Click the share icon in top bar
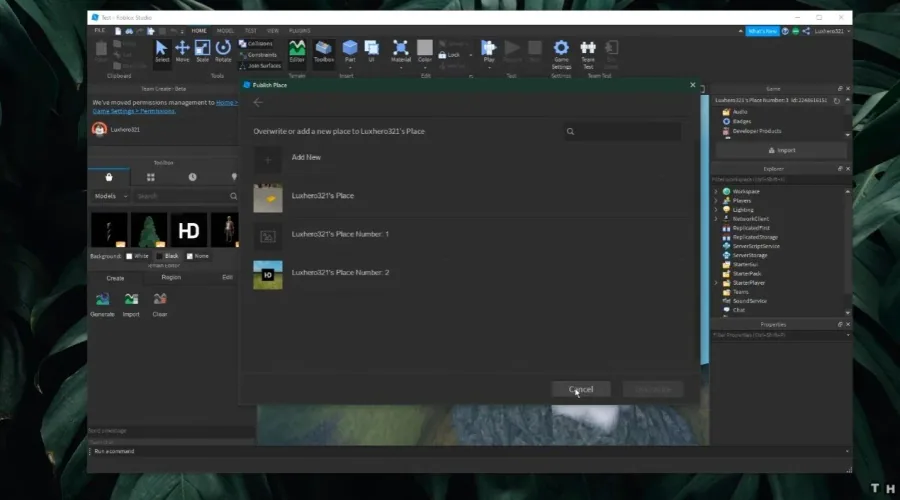The height and width of the screenshot is (500, 900). (x=806, y=31)
